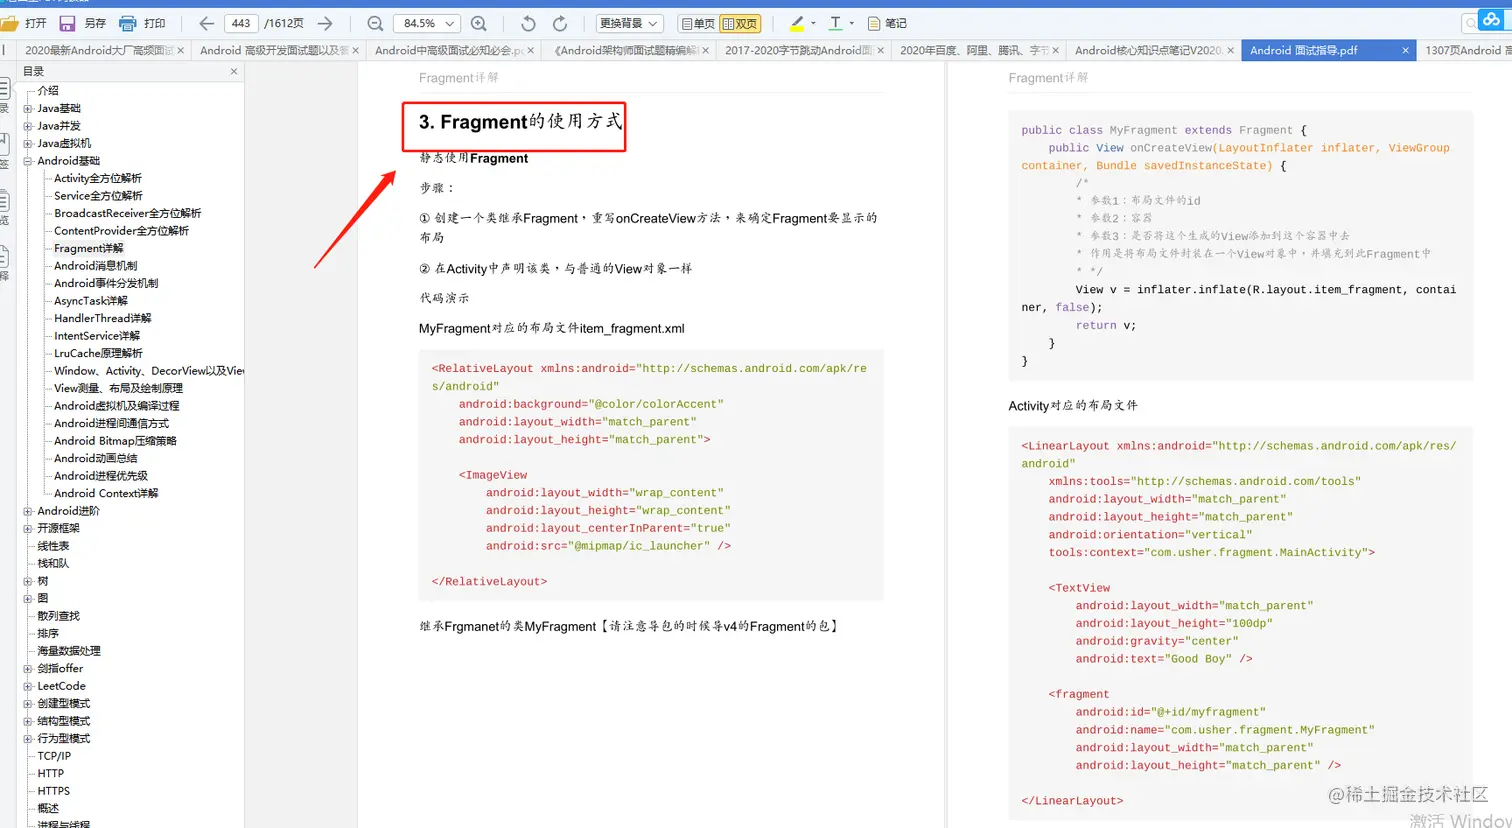Open 介绍 in outline
This screenshot has height=828, width=1512.
pyautogui.click(x=48, y=91)
